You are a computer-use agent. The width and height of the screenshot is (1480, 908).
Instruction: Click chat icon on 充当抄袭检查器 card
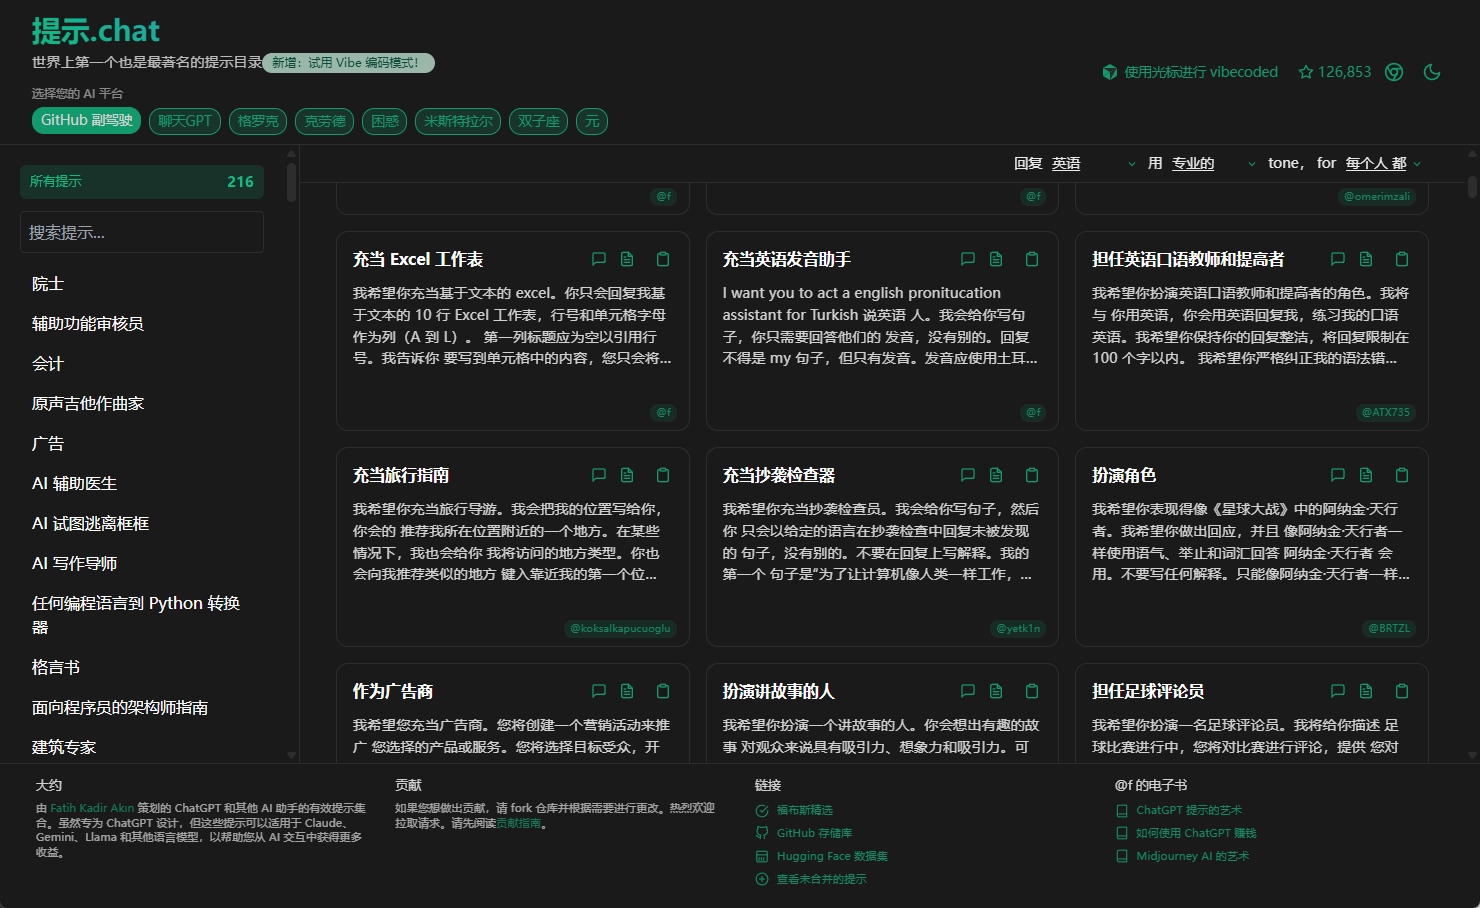coord(968,475)
